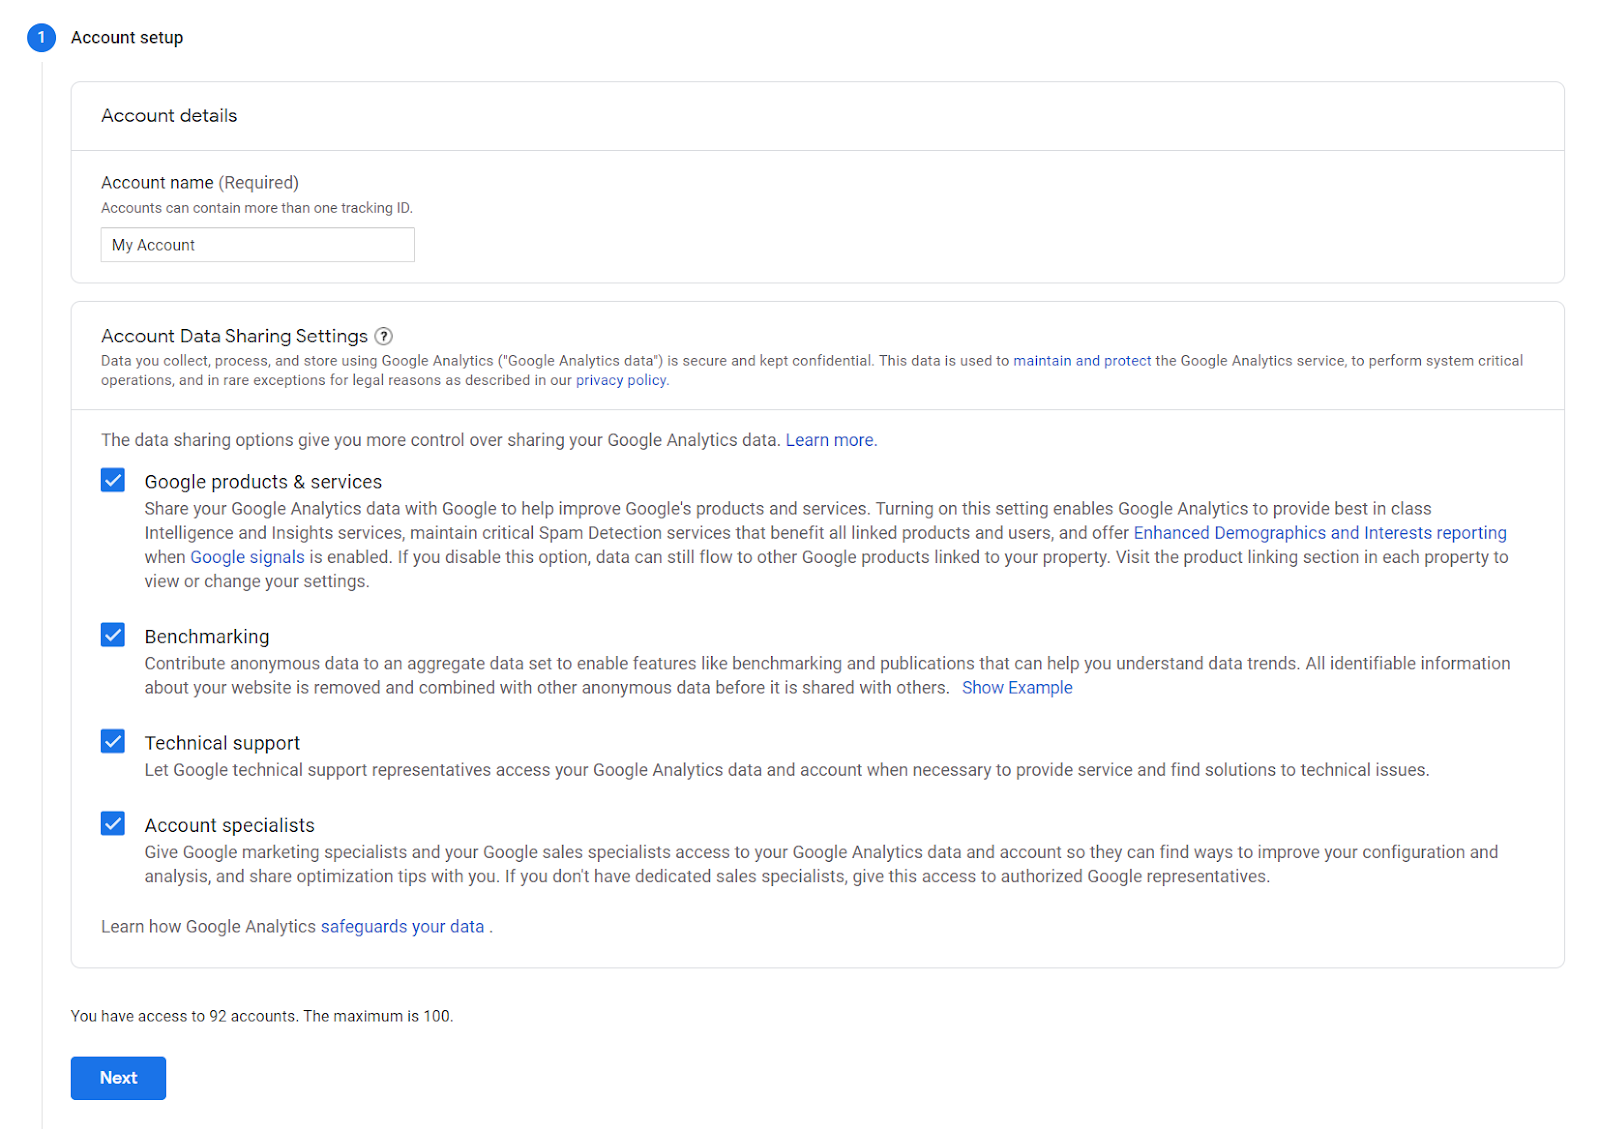The height and width of the screenshot is (1129, 1600).
Task: Open the Data Sharing Settings help icon
Action: (x=383, y=336)
